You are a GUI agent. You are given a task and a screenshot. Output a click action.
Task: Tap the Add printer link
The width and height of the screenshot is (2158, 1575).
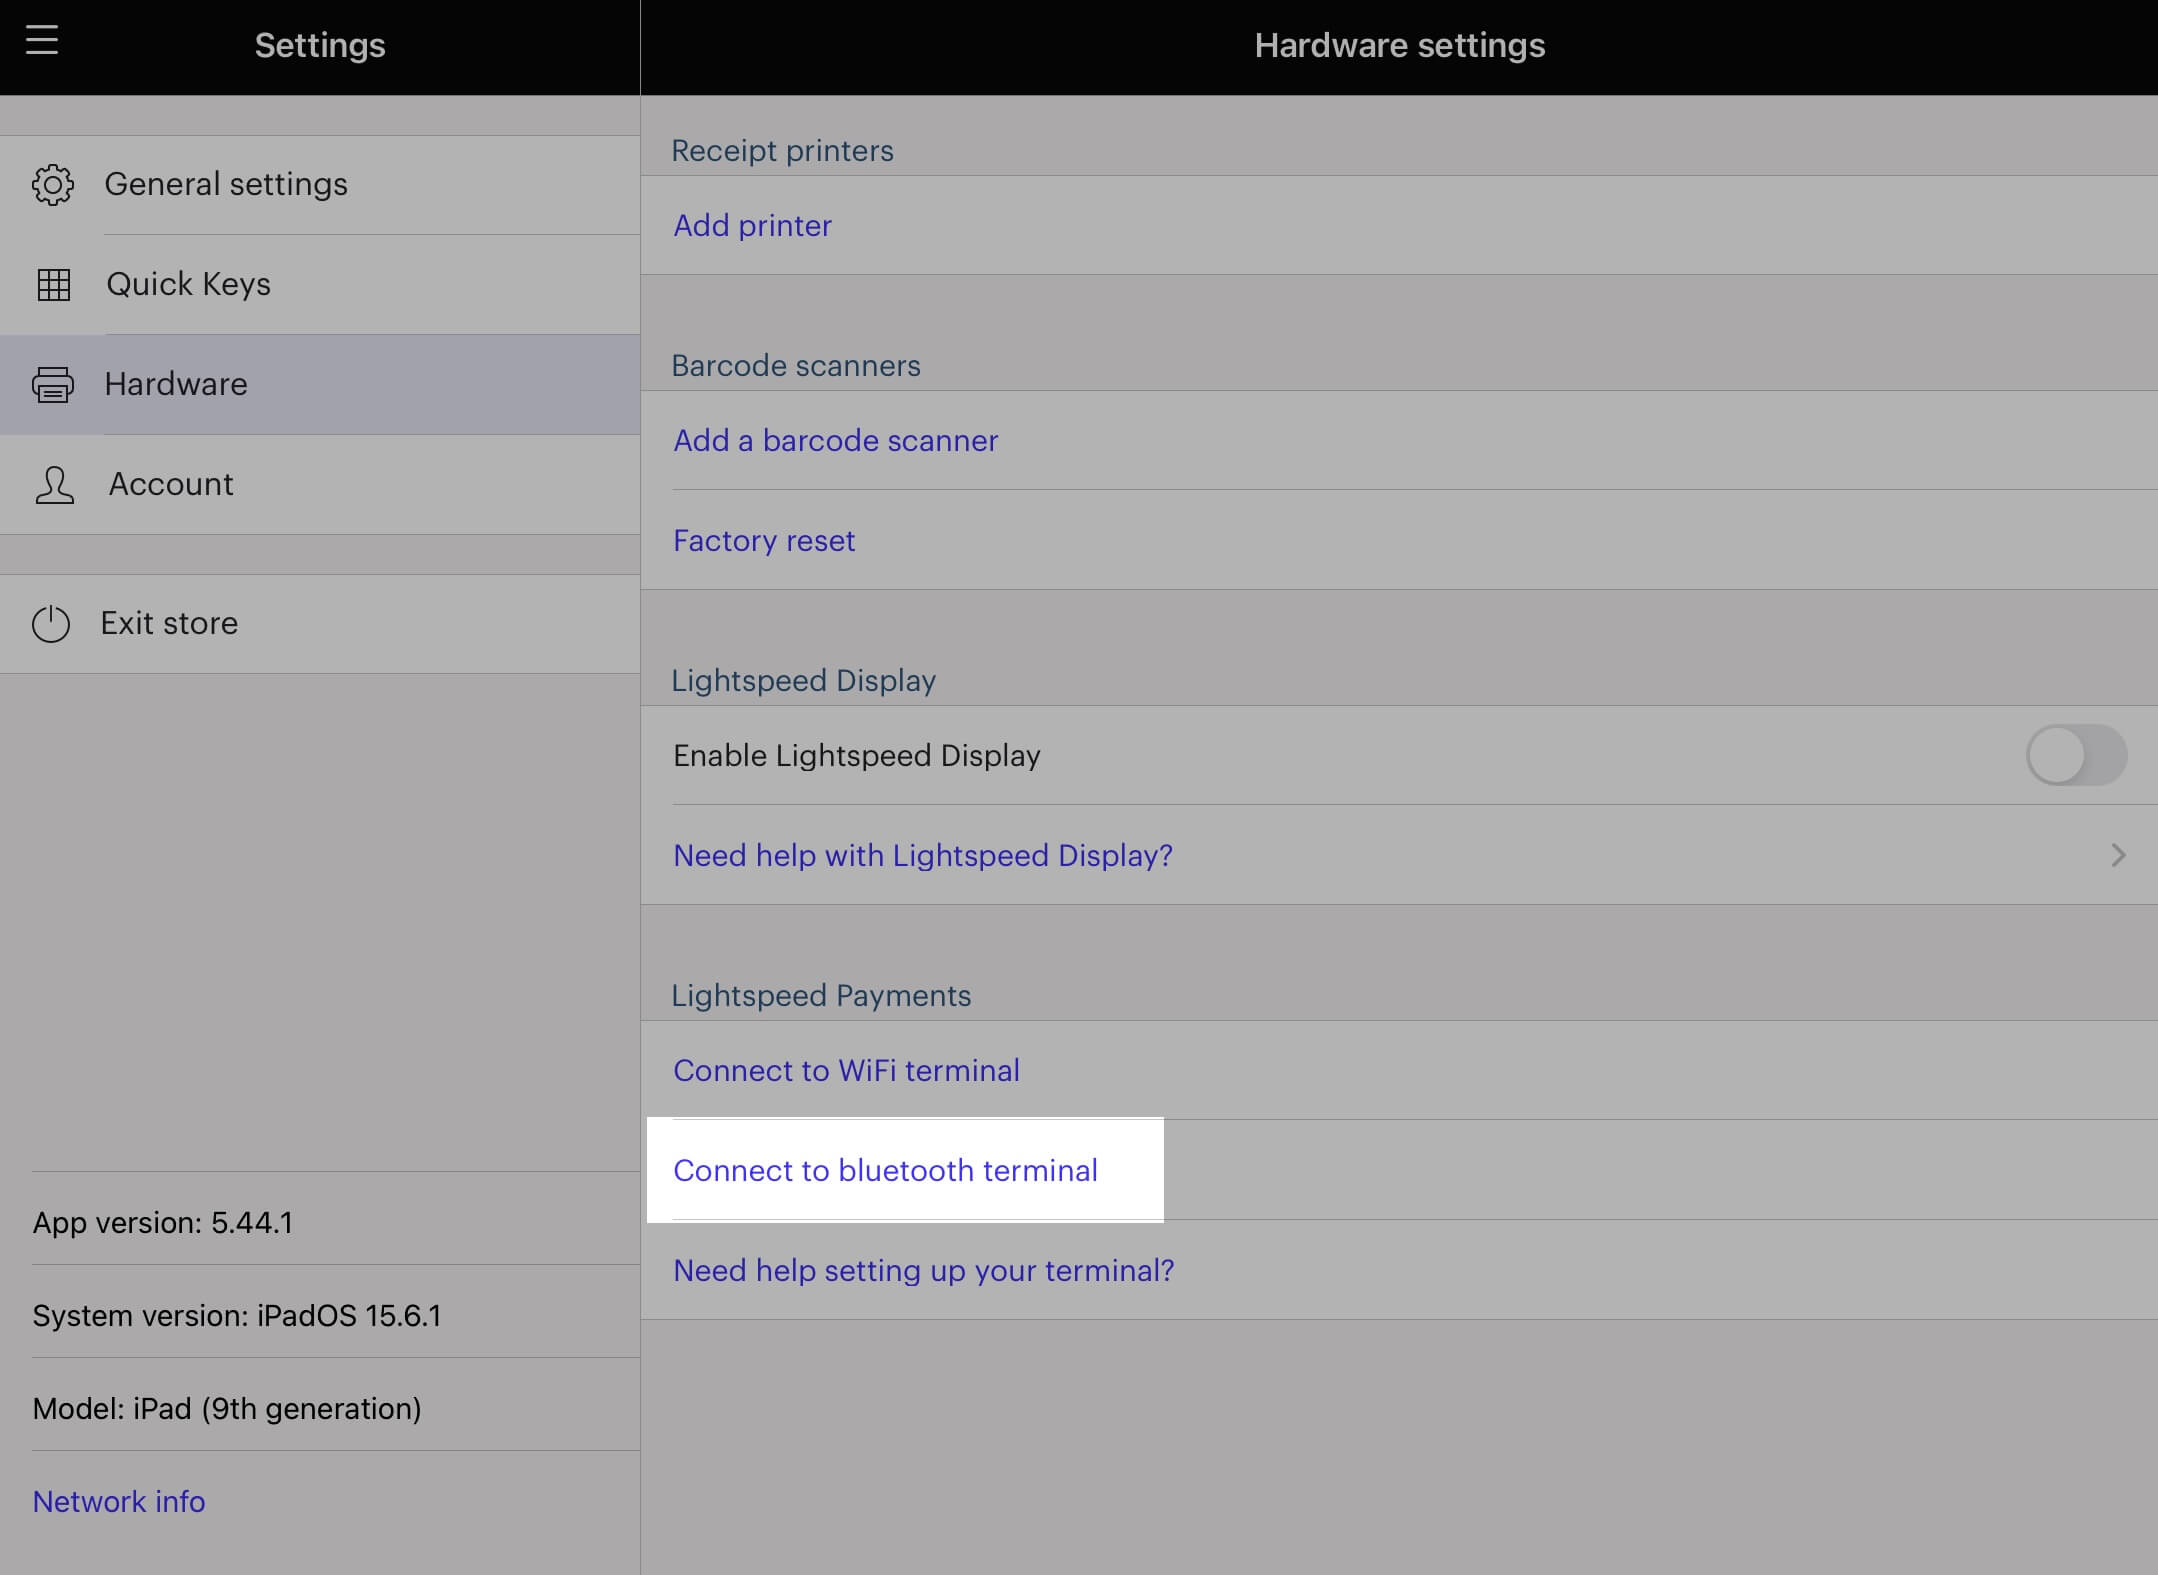coord(752,226)
